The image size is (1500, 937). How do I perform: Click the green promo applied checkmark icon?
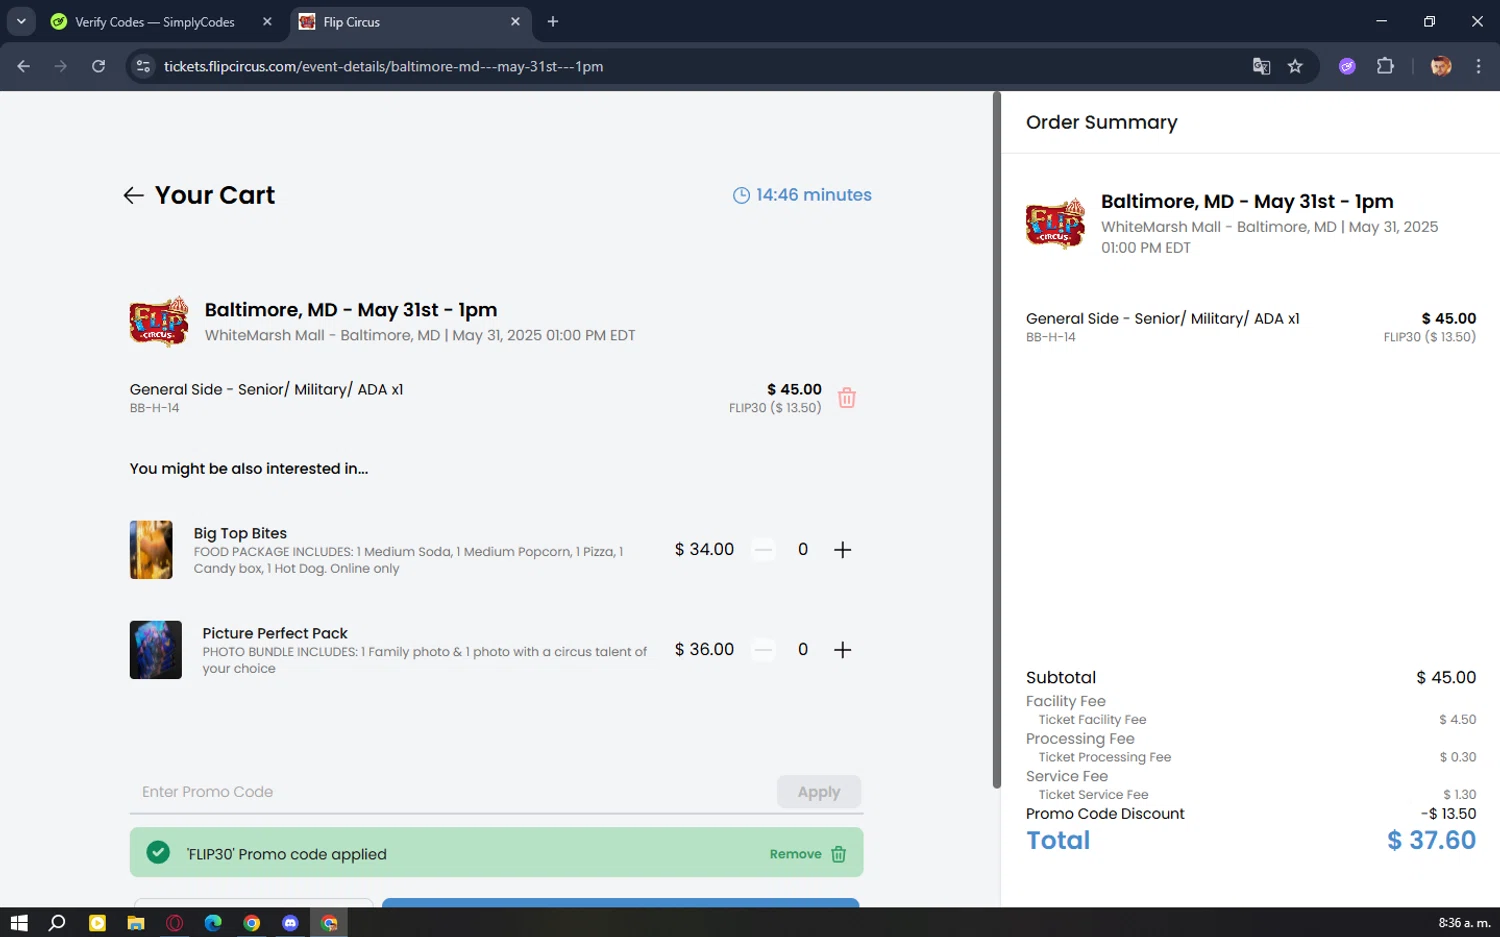pyautogui.click(x=158, y=853)
